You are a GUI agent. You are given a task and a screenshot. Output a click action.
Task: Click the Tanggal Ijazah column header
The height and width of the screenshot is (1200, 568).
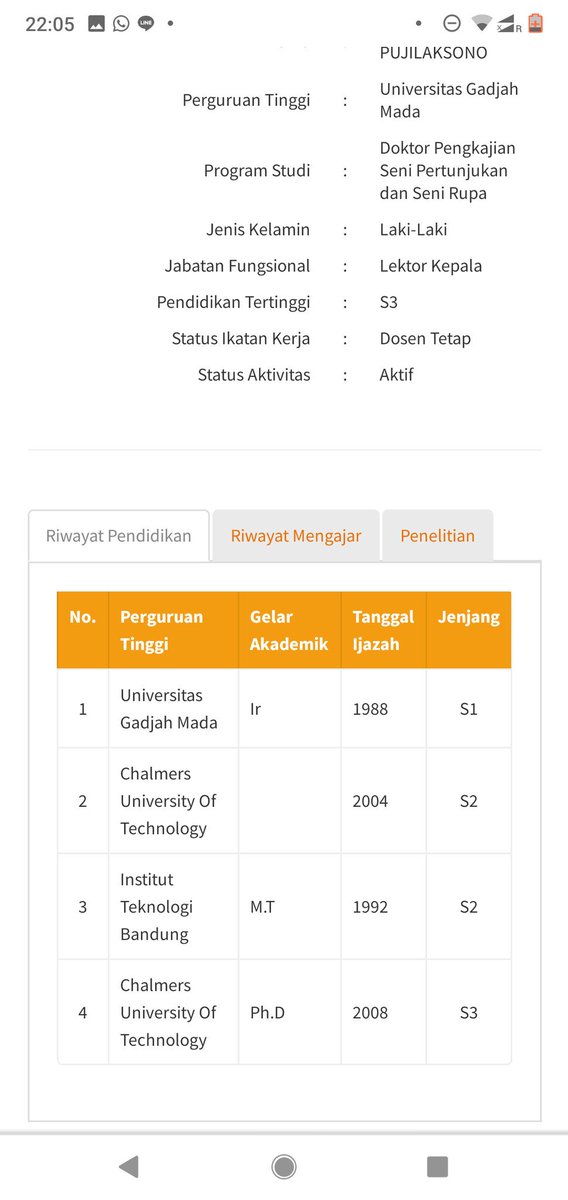(x=383, y=630)
